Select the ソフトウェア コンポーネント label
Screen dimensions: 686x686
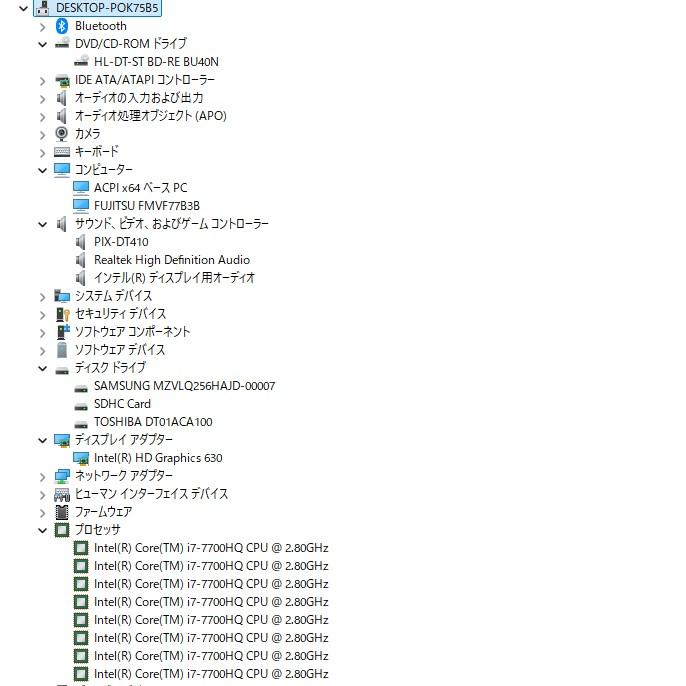(x=133, y=332)
